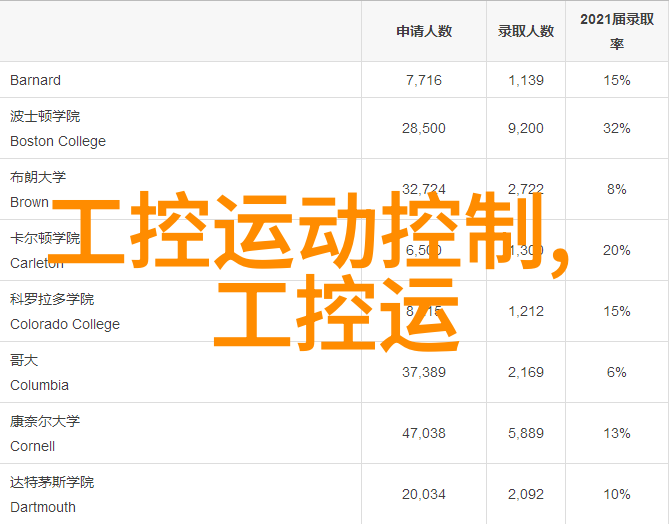Click Dartmouth's 20,034 applicants value
Image resolution: width=670 pixels, height=524 pixels.
(x=424, y=495)
